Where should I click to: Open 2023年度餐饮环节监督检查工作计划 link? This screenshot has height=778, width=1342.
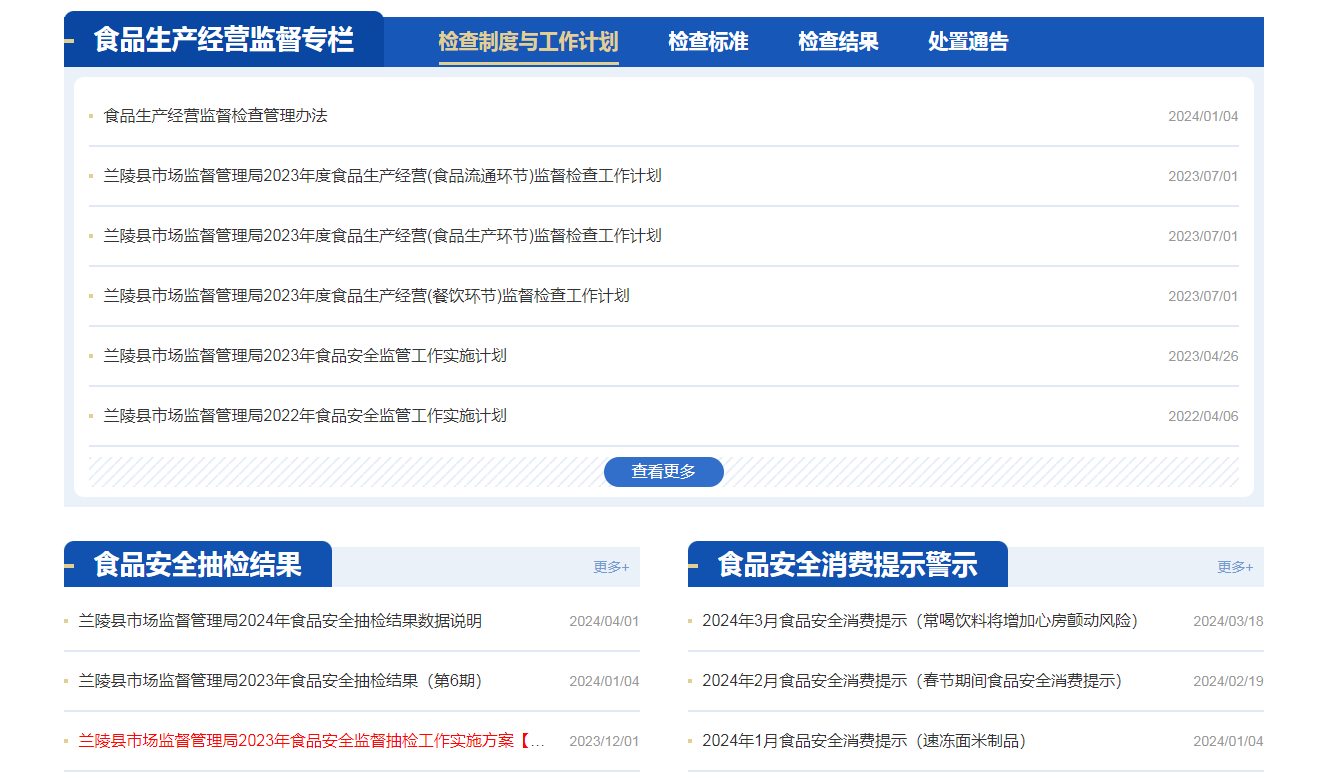367,296
